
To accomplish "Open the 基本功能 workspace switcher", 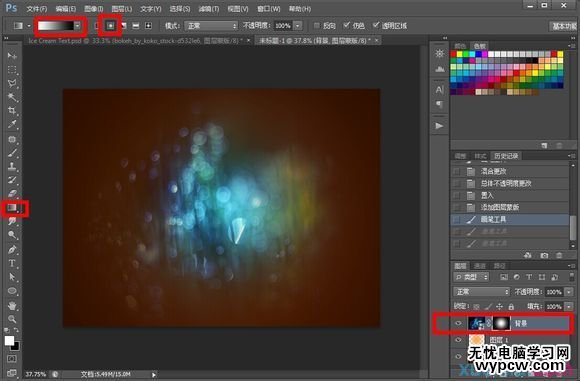I will (564, 26).
